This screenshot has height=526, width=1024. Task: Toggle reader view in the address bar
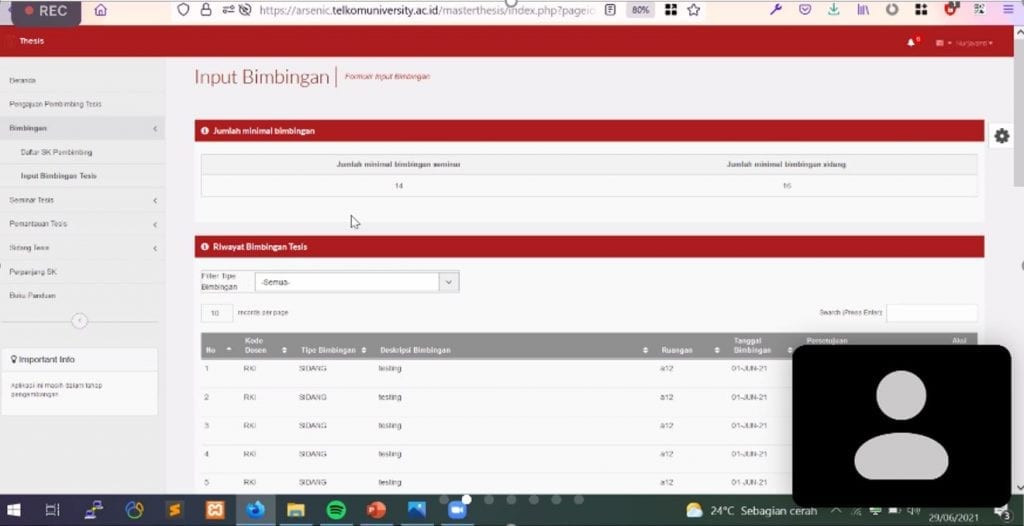coord(610,10)
